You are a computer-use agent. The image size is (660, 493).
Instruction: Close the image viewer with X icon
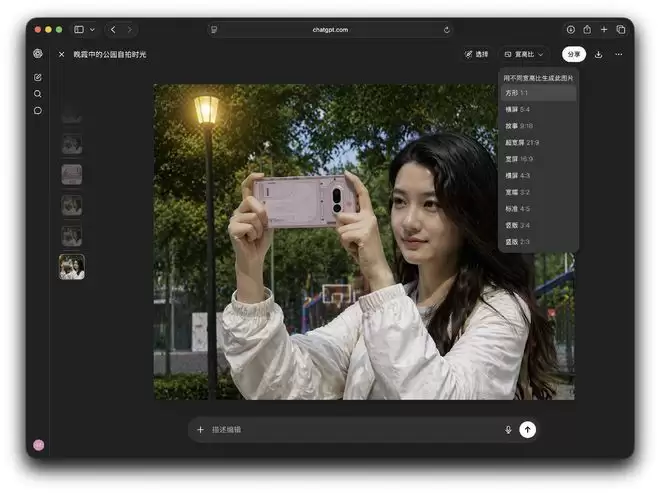62,54
